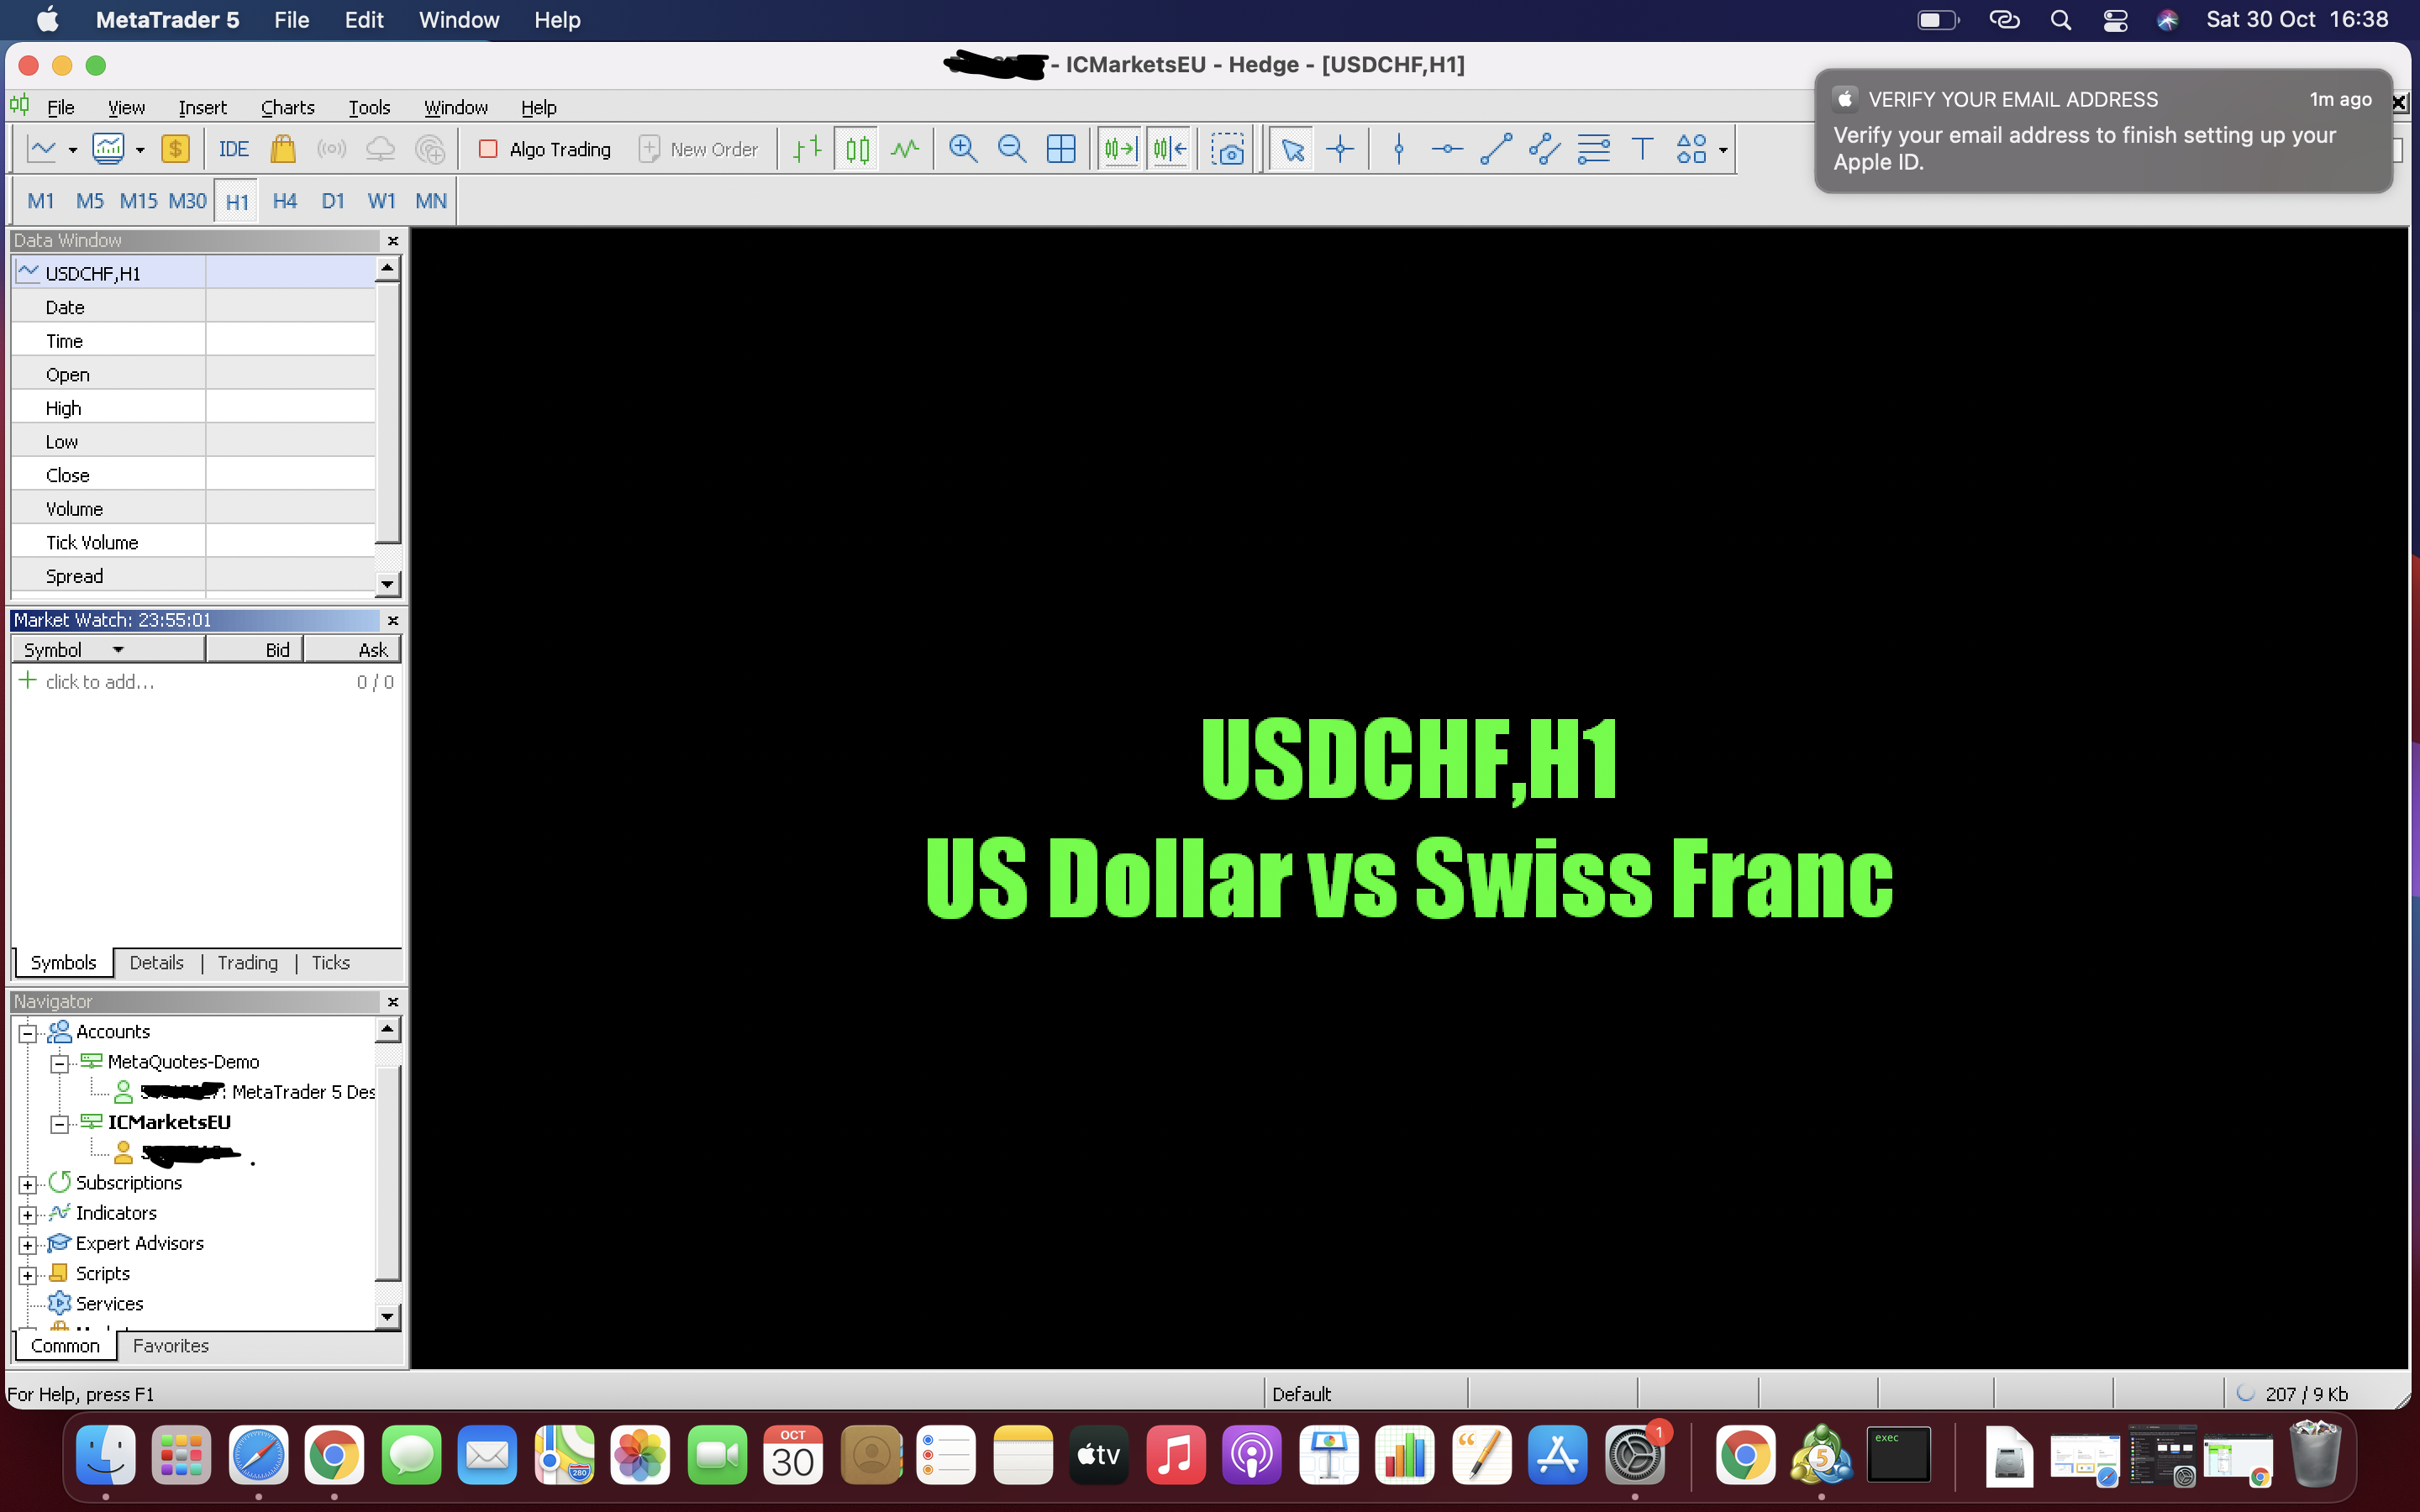Draw Fibonacci retracement levels
2420x1512 pixels.
click(1593, 149)
